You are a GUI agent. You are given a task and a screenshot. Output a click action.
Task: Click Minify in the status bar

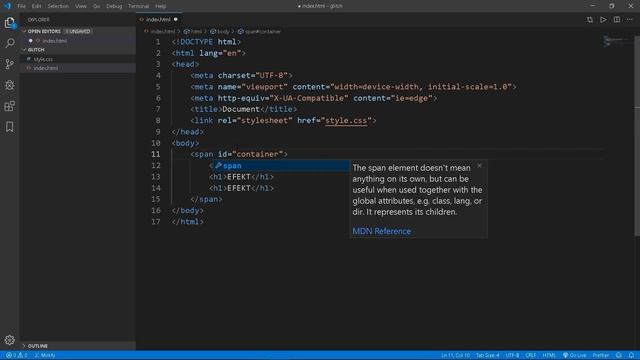click(x=45, y=355)
